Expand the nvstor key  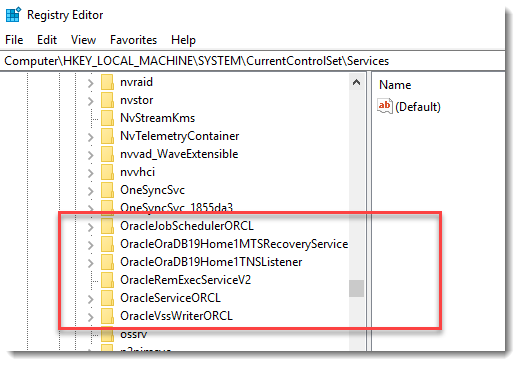[91, 101]
